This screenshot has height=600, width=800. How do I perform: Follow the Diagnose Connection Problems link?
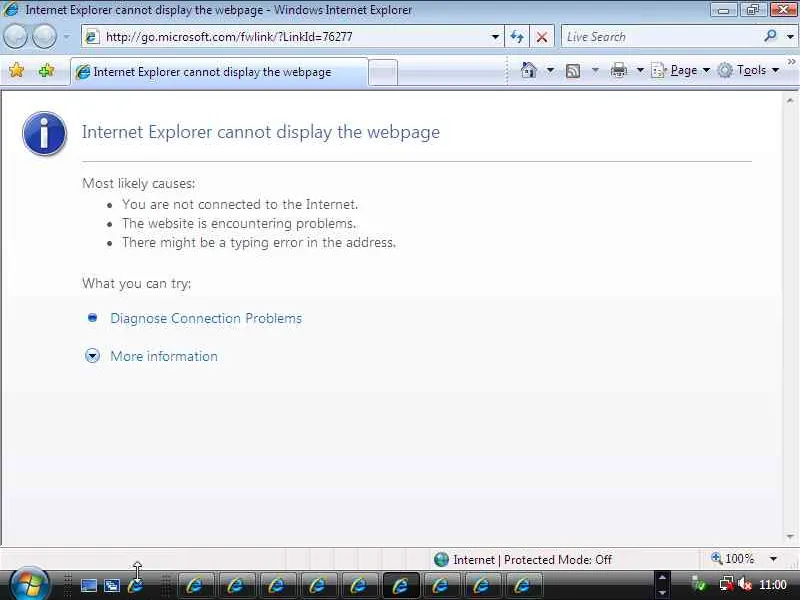pyautogui.click(x=206, y=318)
